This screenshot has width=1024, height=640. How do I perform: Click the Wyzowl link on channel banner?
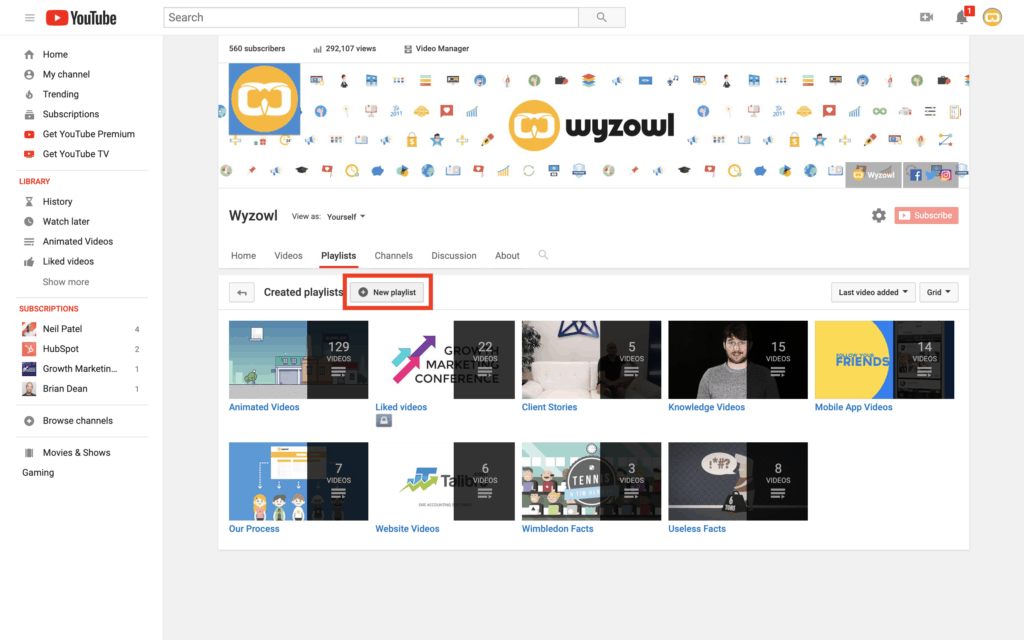click(x=874, y=175)
